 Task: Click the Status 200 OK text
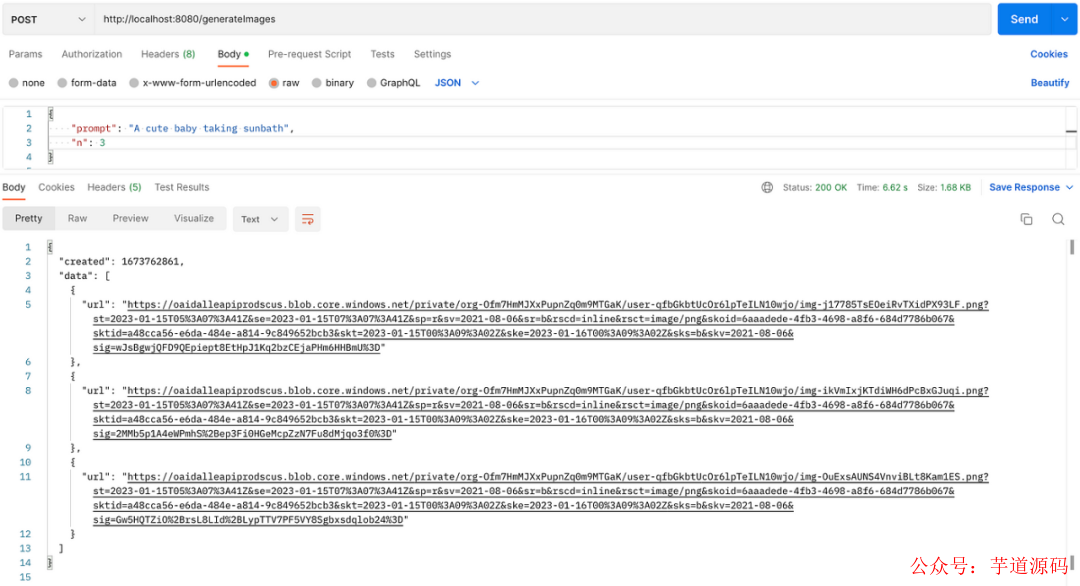pos(815,187)
